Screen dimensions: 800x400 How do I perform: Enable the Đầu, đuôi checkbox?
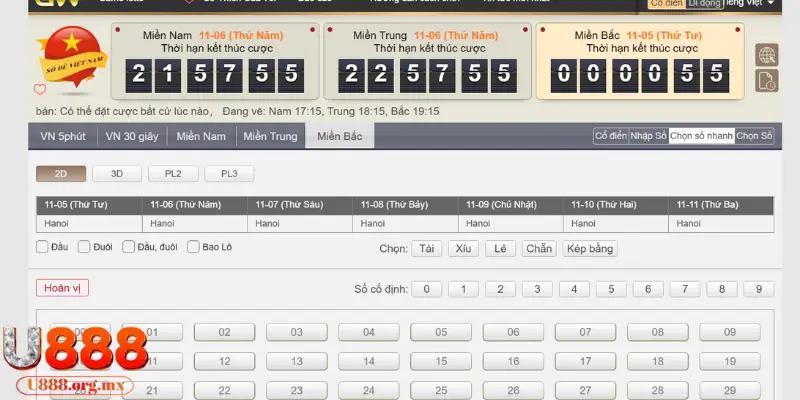(x=128, y=247)
